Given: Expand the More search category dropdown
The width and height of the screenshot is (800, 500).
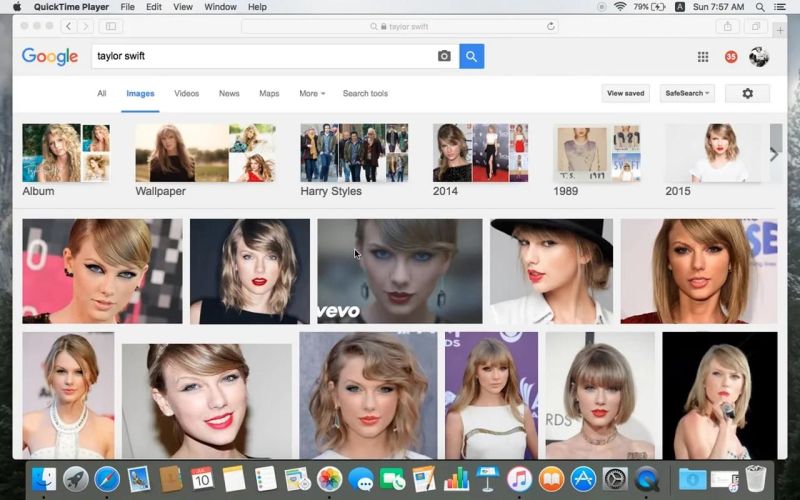Looking at the screenshot, I should [312, 93].
